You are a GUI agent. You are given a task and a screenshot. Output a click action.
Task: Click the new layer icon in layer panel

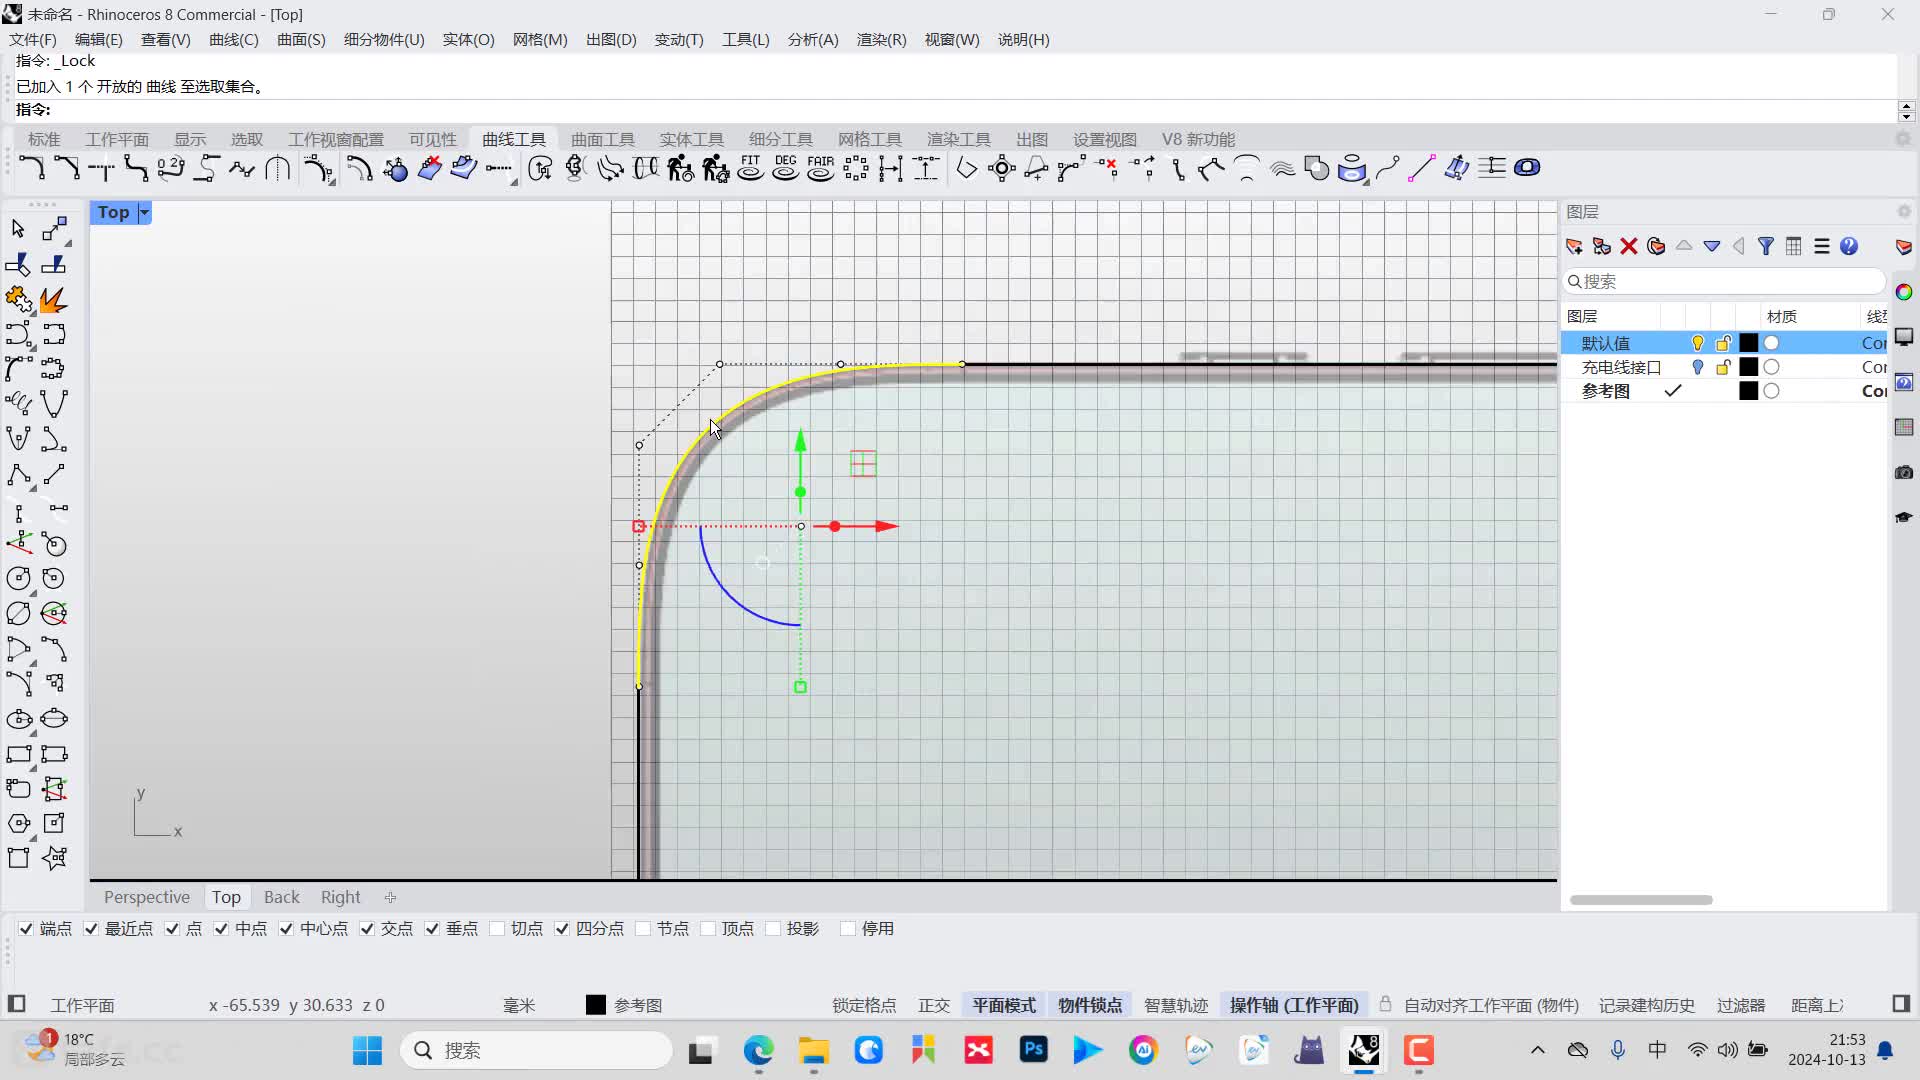[x=1574, y=246]
